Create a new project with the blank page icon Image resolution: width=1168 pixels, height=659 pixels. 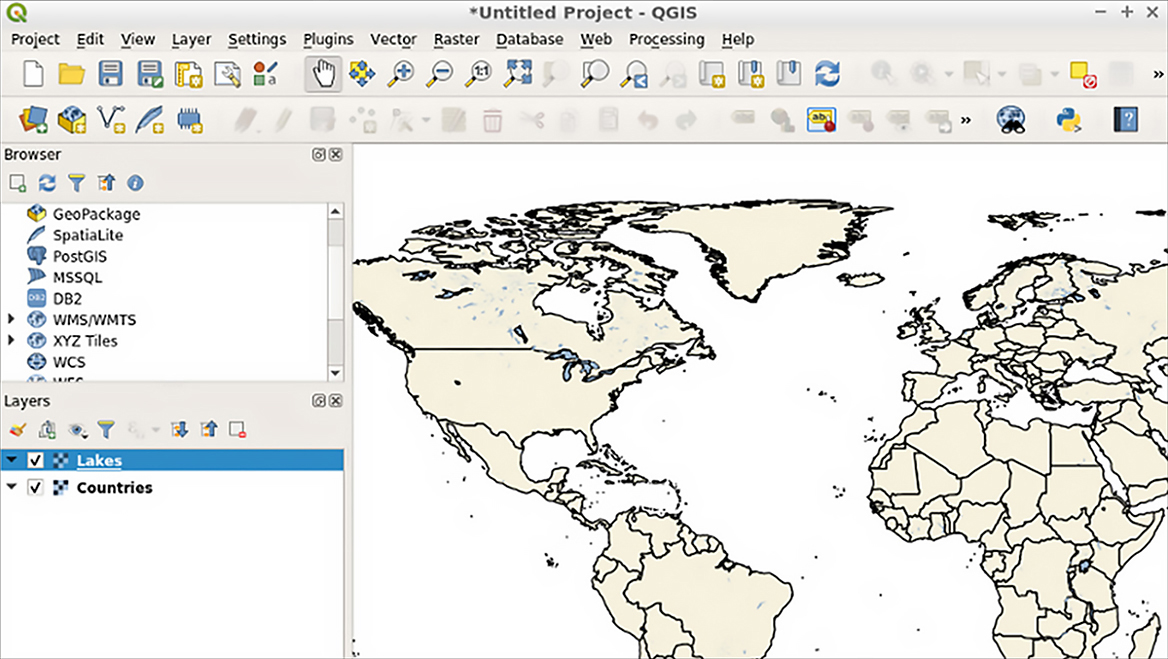[34, 74]
